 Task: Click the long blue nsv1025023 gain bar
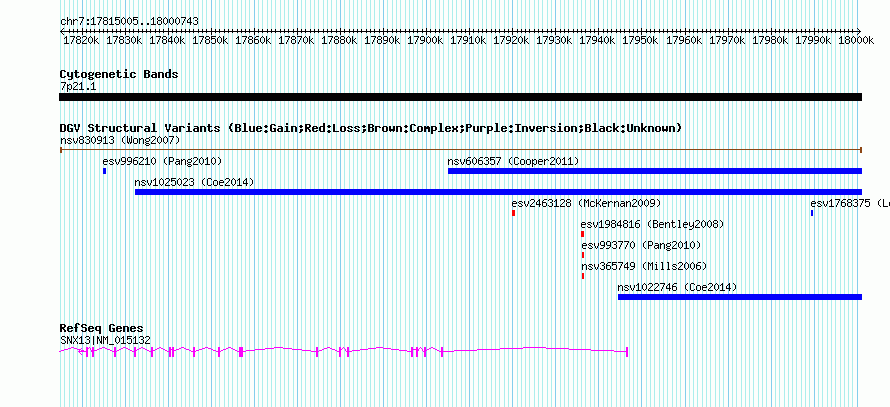[498, 192]
